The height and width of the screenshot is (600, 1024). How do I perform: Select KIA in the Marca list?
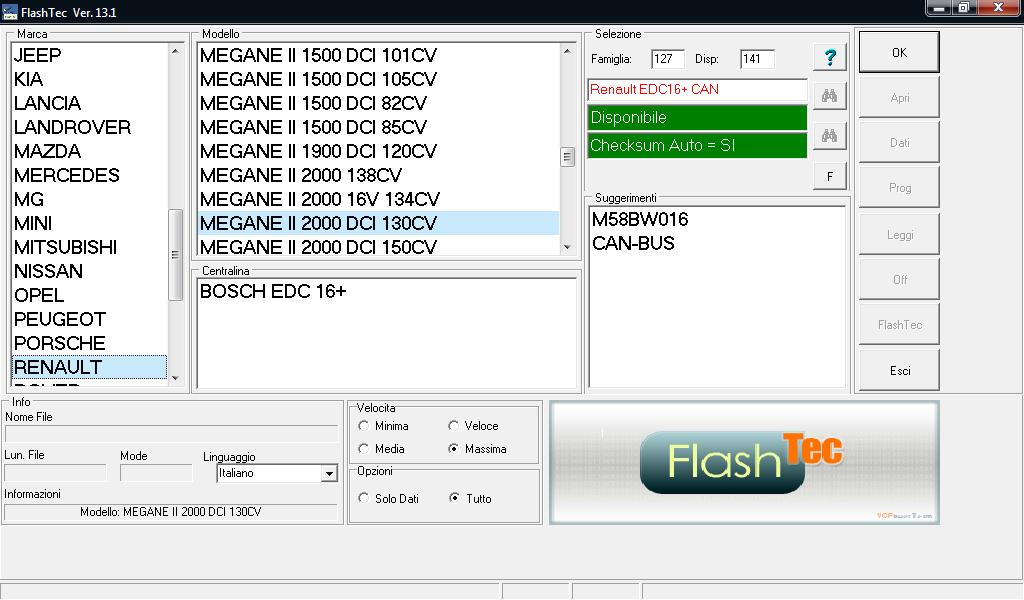89,79
